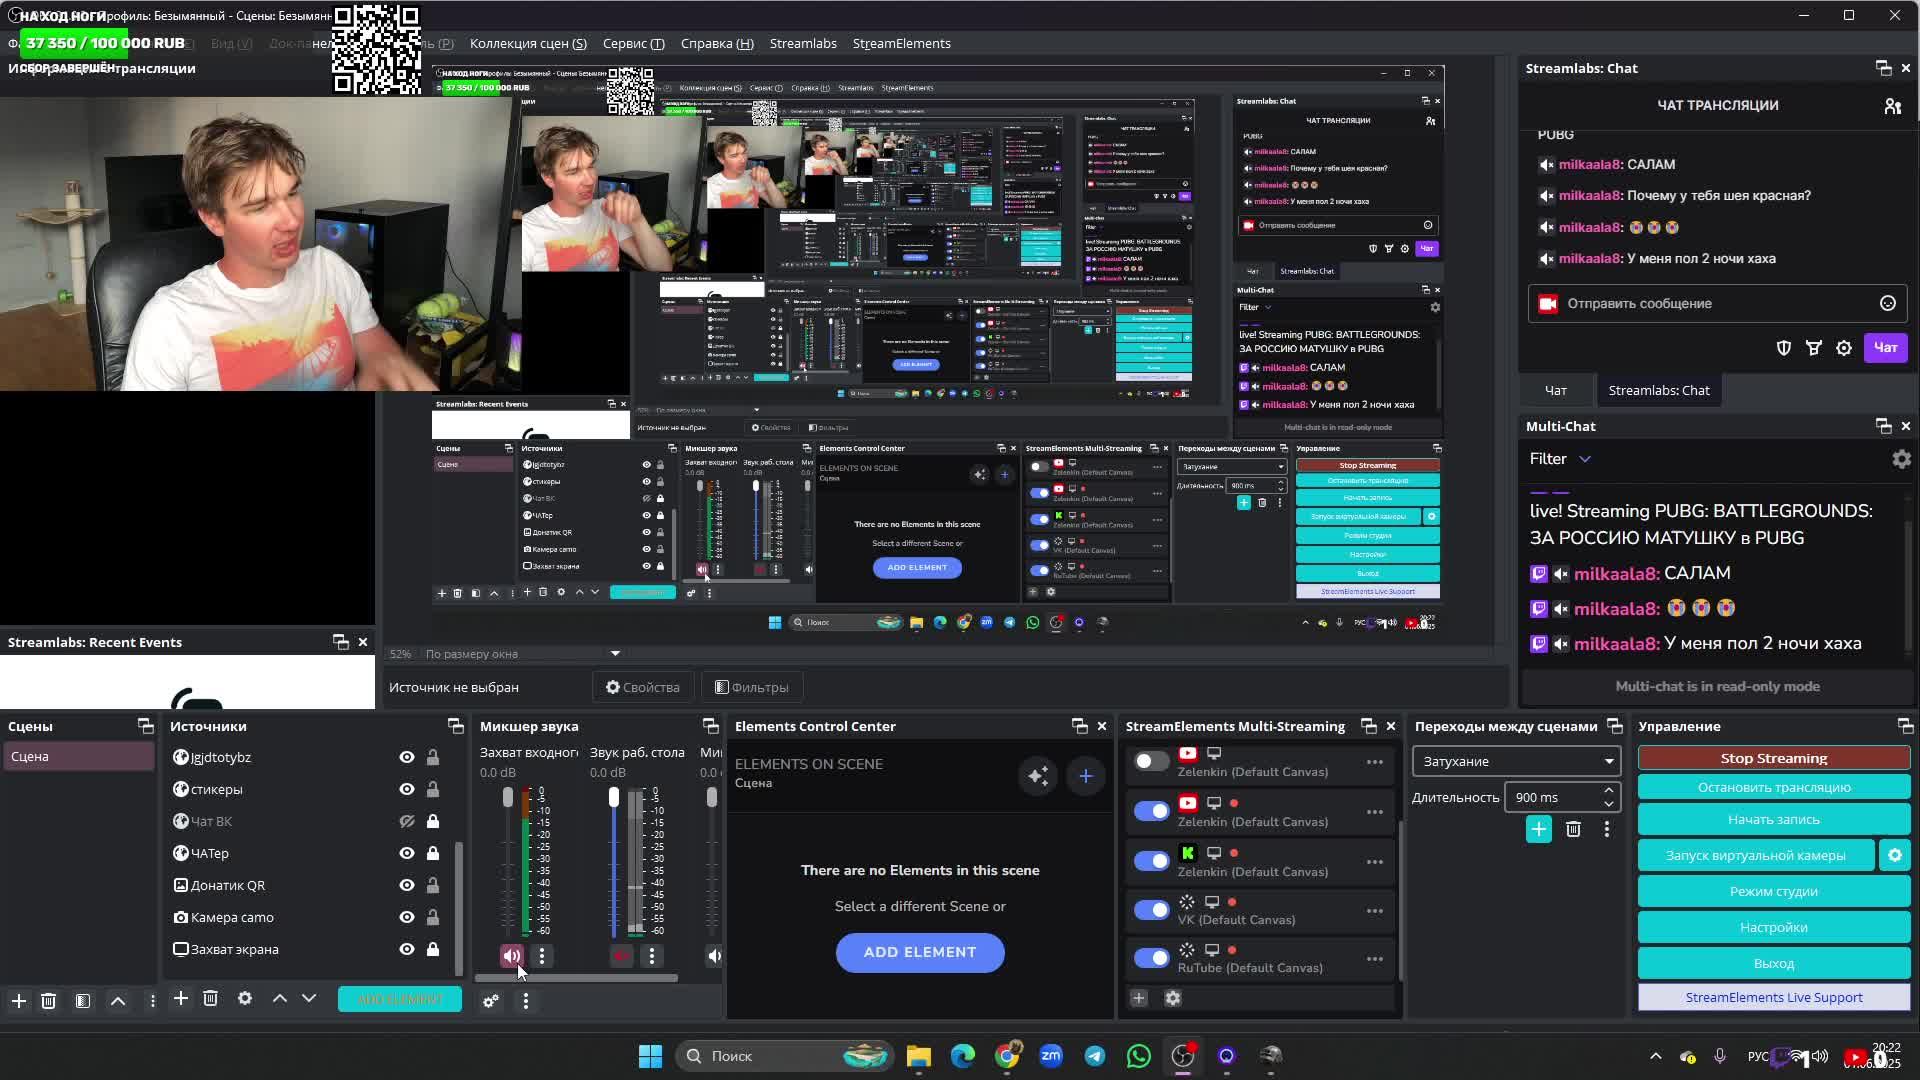Open Сервис menu
The image size is (1920, 1080).
coord(633,43)
